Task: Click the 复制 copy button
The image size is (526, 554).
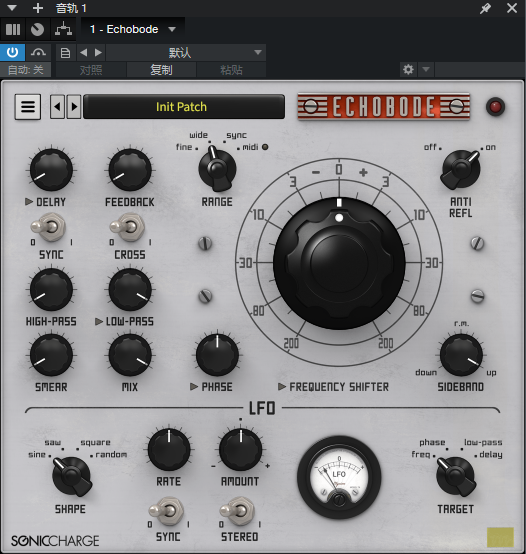Action: point(161,70)
